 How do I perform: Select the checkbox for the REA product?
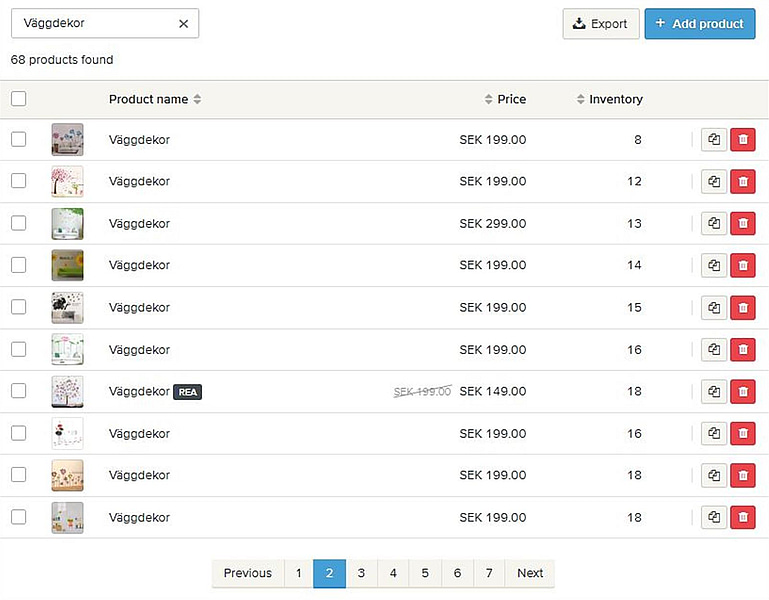[19, 391]
